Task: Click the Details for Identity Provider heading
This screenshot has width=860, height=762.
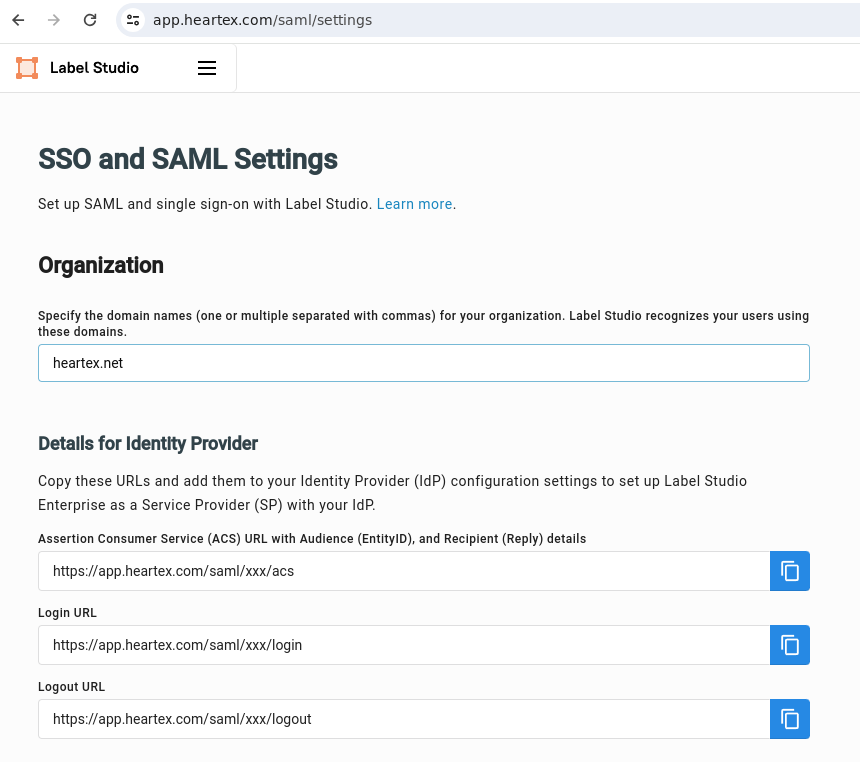Action: tap(148, 443)
